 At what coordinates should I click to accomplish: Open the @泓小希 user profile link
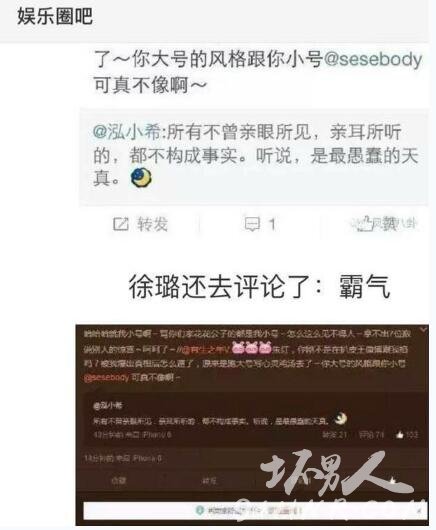tap(126, 132)
